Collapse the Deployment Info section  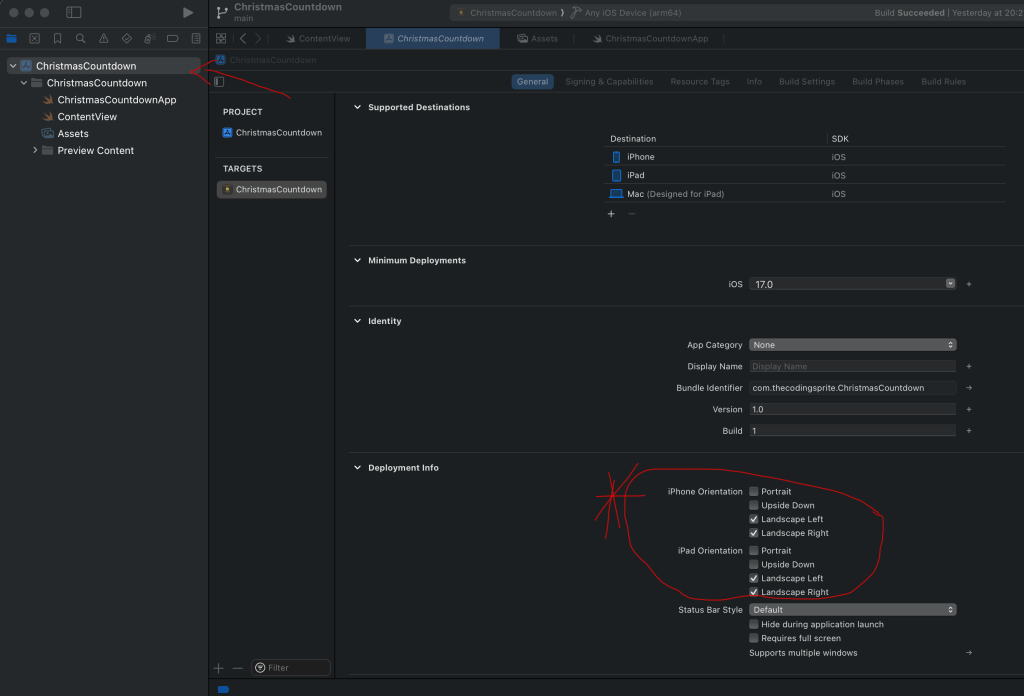tap(358, 468)
